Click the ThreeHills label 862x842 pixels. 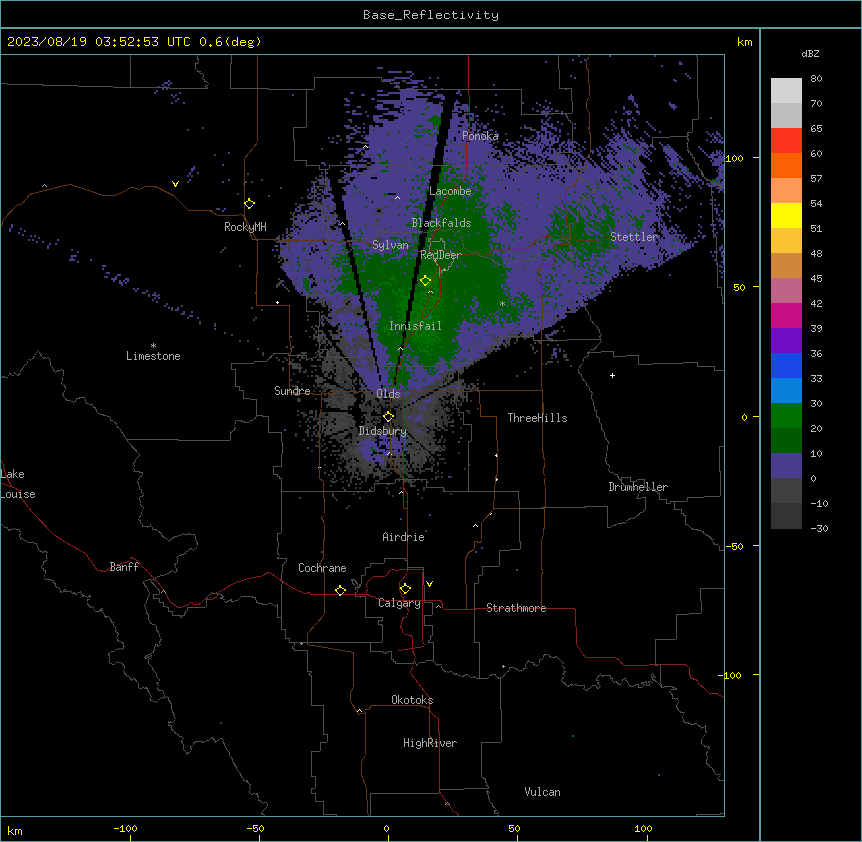click(538, 418)
